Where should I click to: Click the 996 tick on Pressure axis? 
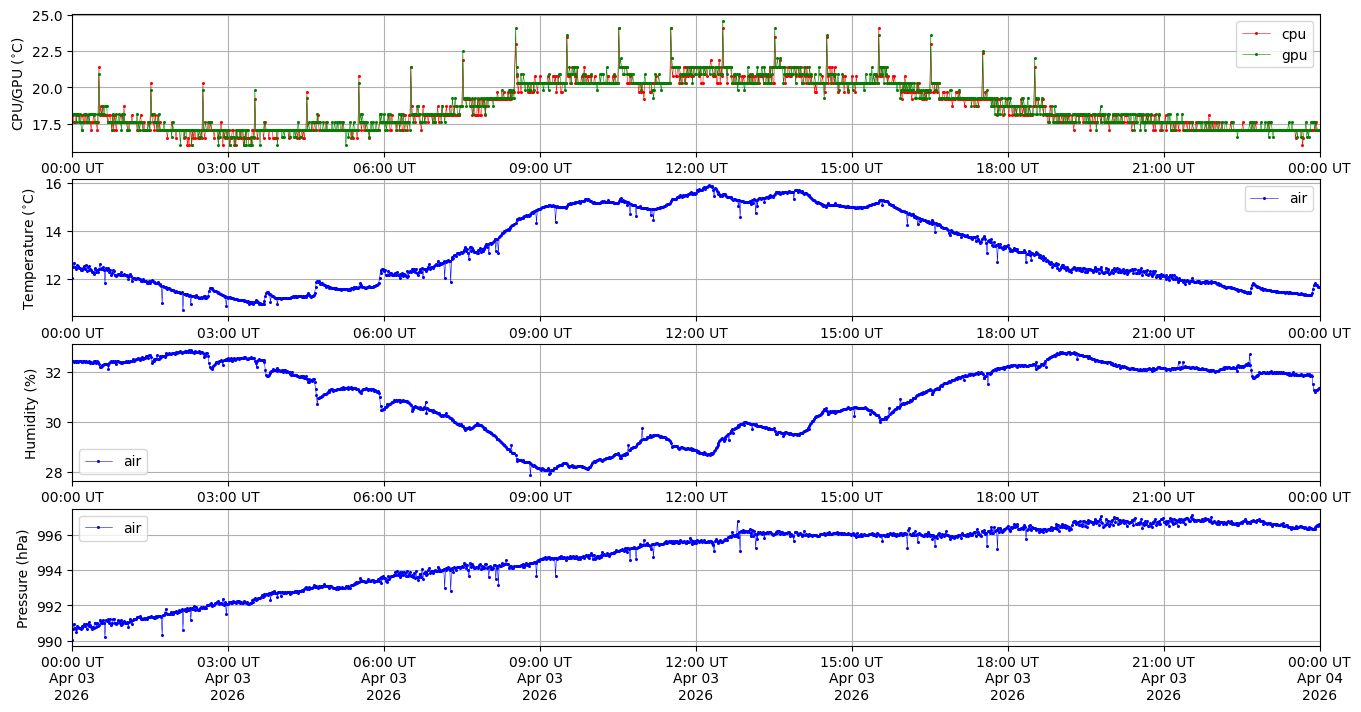point(52,536)
